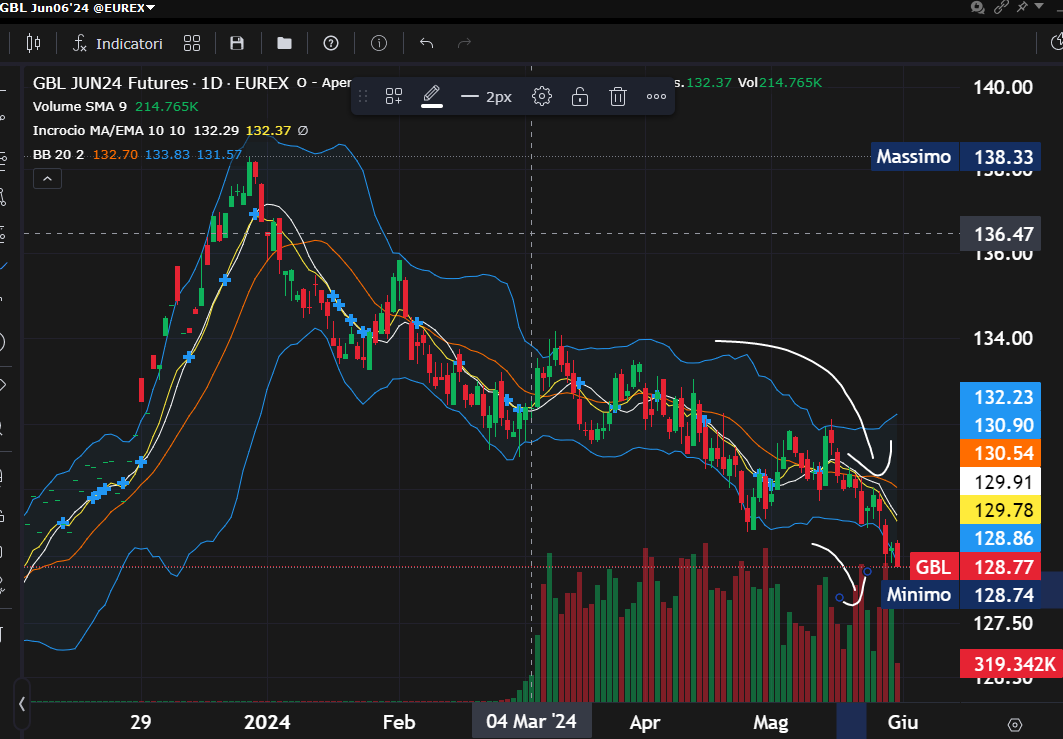Save chart with floppy disk icon
The image size is (1063, 739).
tap(237, 43)
